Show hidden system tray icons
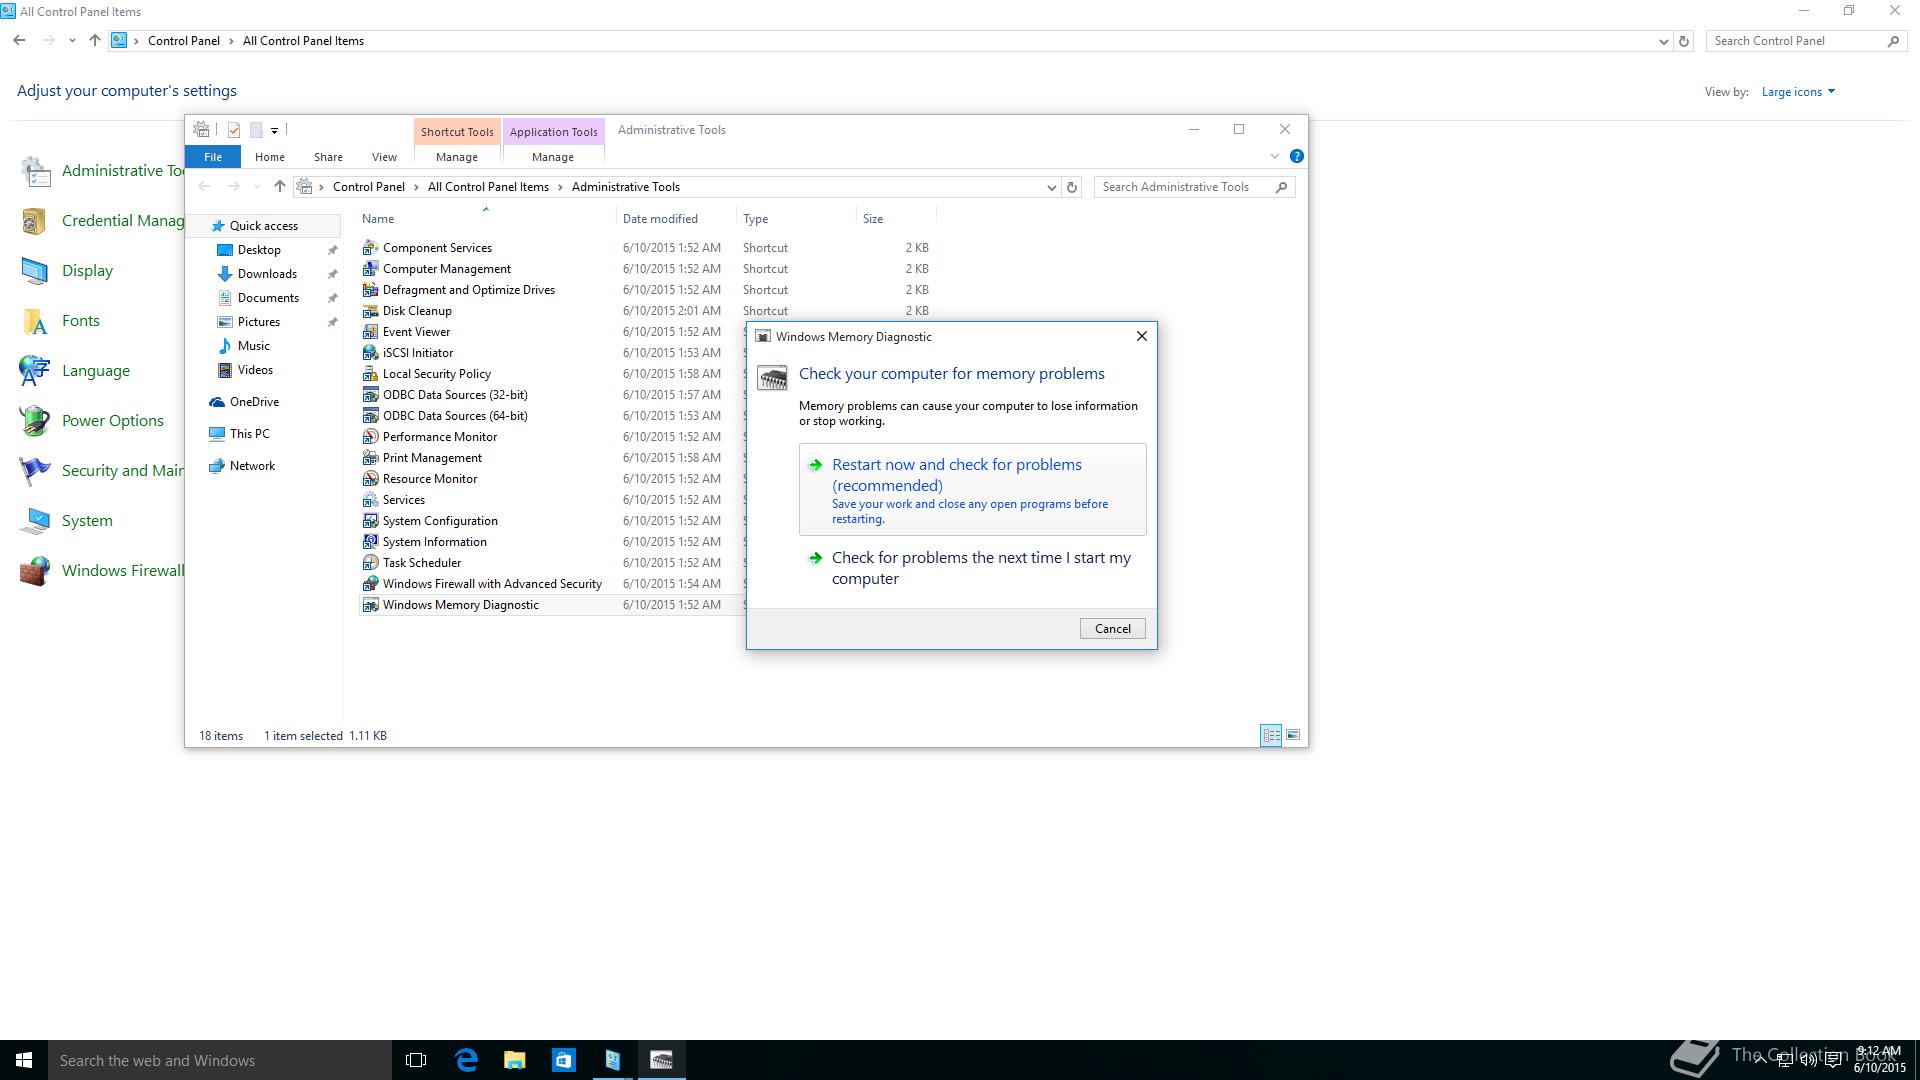Image resolution: width=1920 pixels, height=1080 pixels. (1759, 1061)
